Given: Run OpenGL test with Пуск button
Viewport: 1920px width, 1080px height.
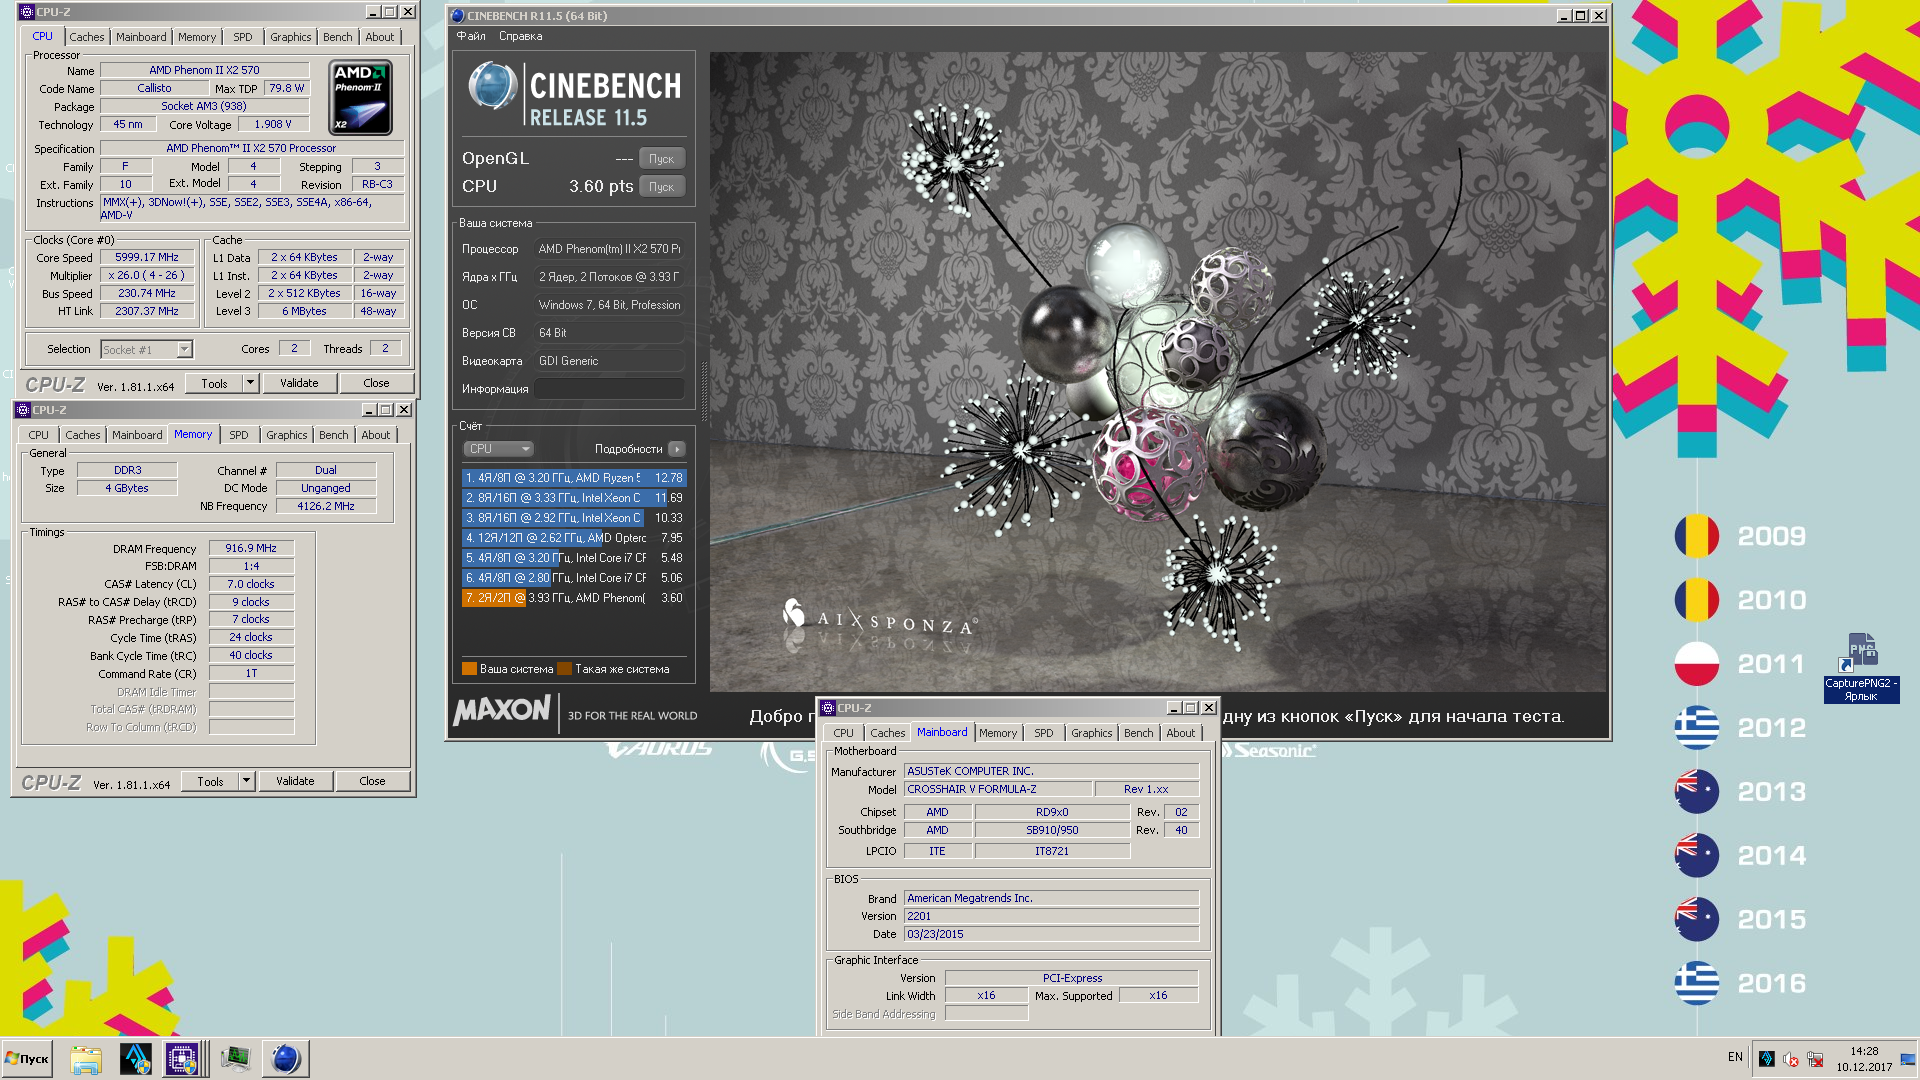Looking at the screenshot, I should click(x=661, y=159).
